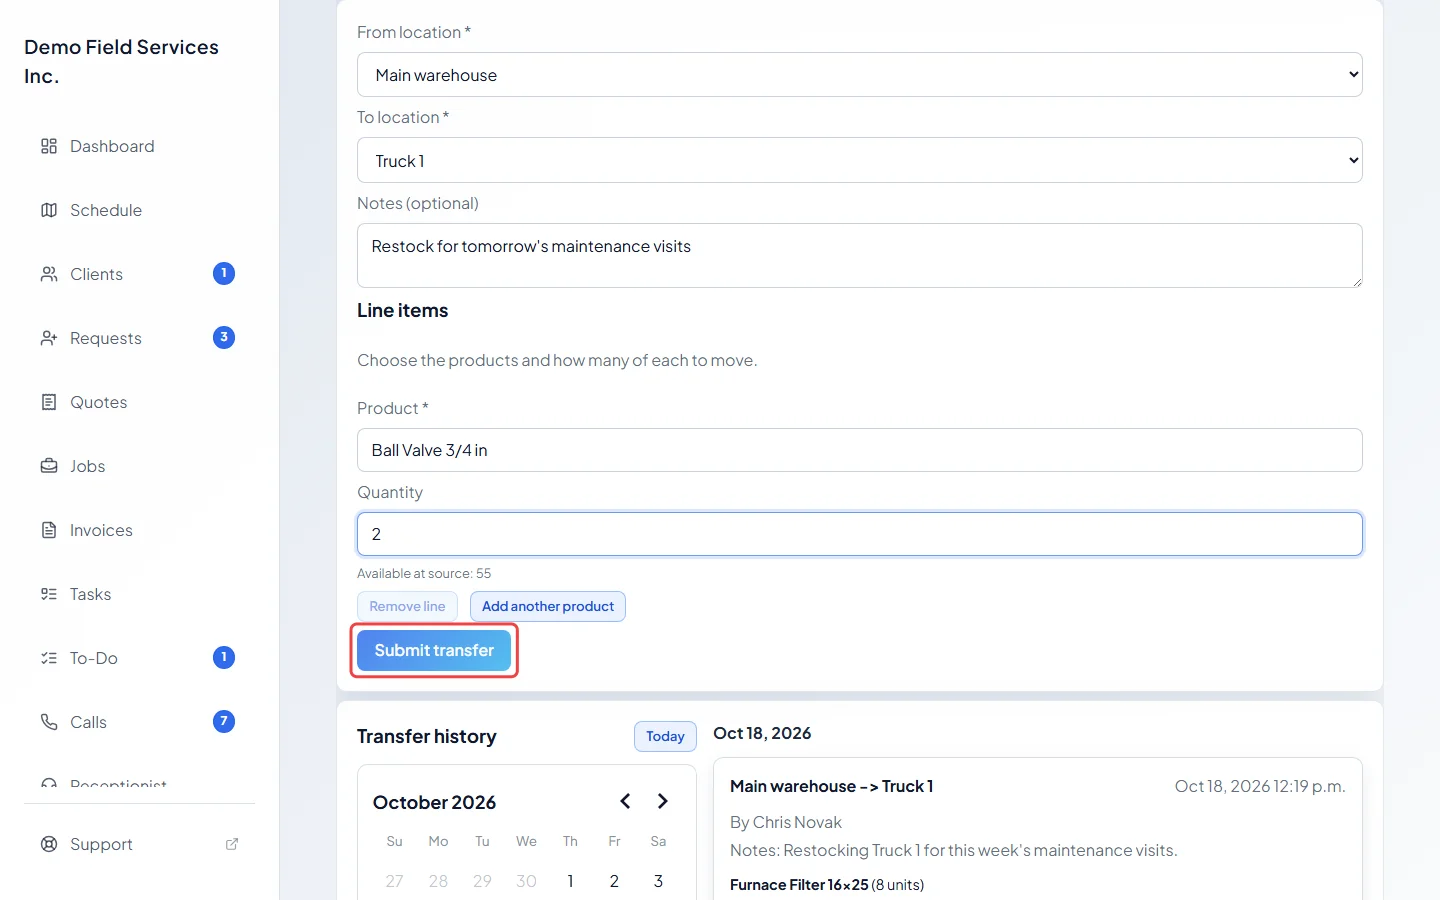
Task: Click the Invoices file icon
Action: point(49,530)
